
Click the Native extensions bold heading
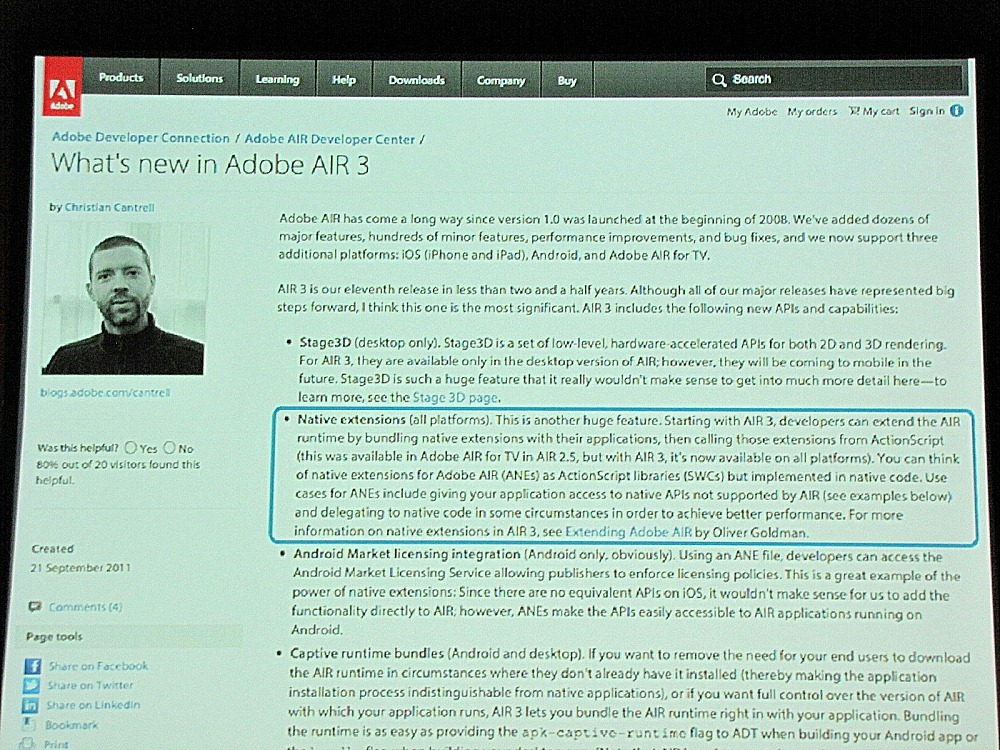(x=351, y=420)
